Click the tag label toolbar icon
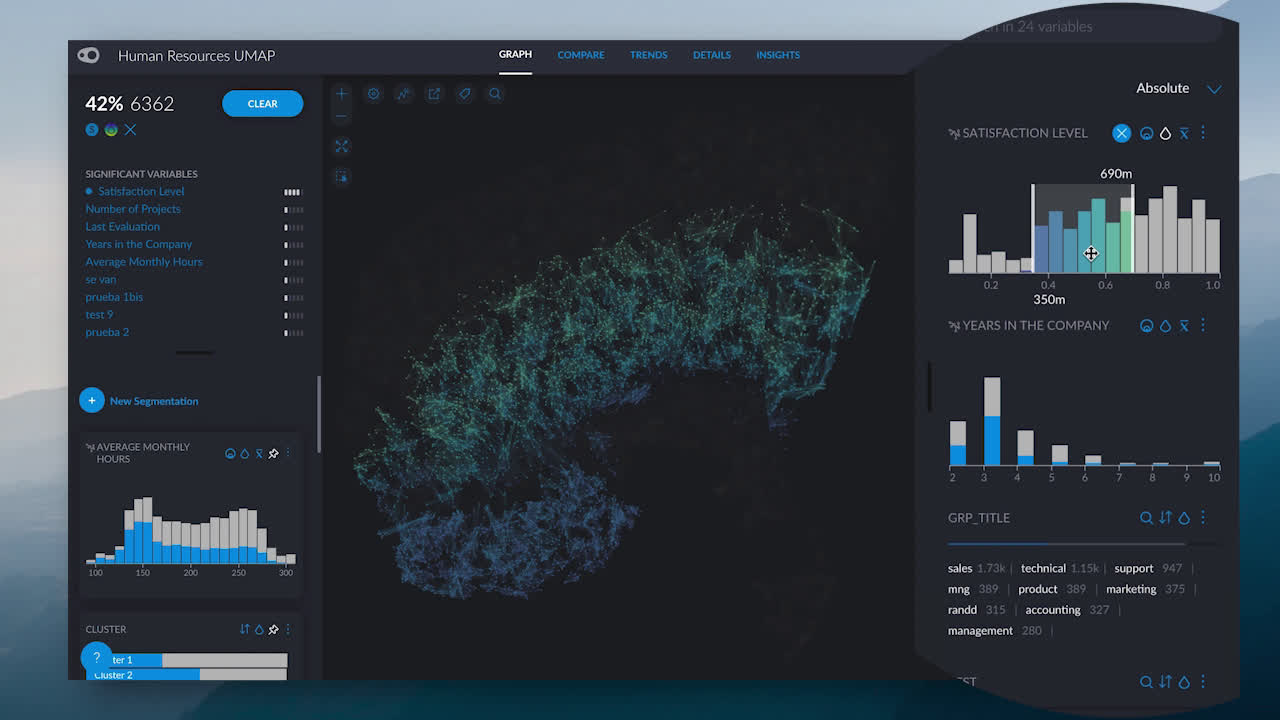1280x720 pixels. click(x=464, y=94)
